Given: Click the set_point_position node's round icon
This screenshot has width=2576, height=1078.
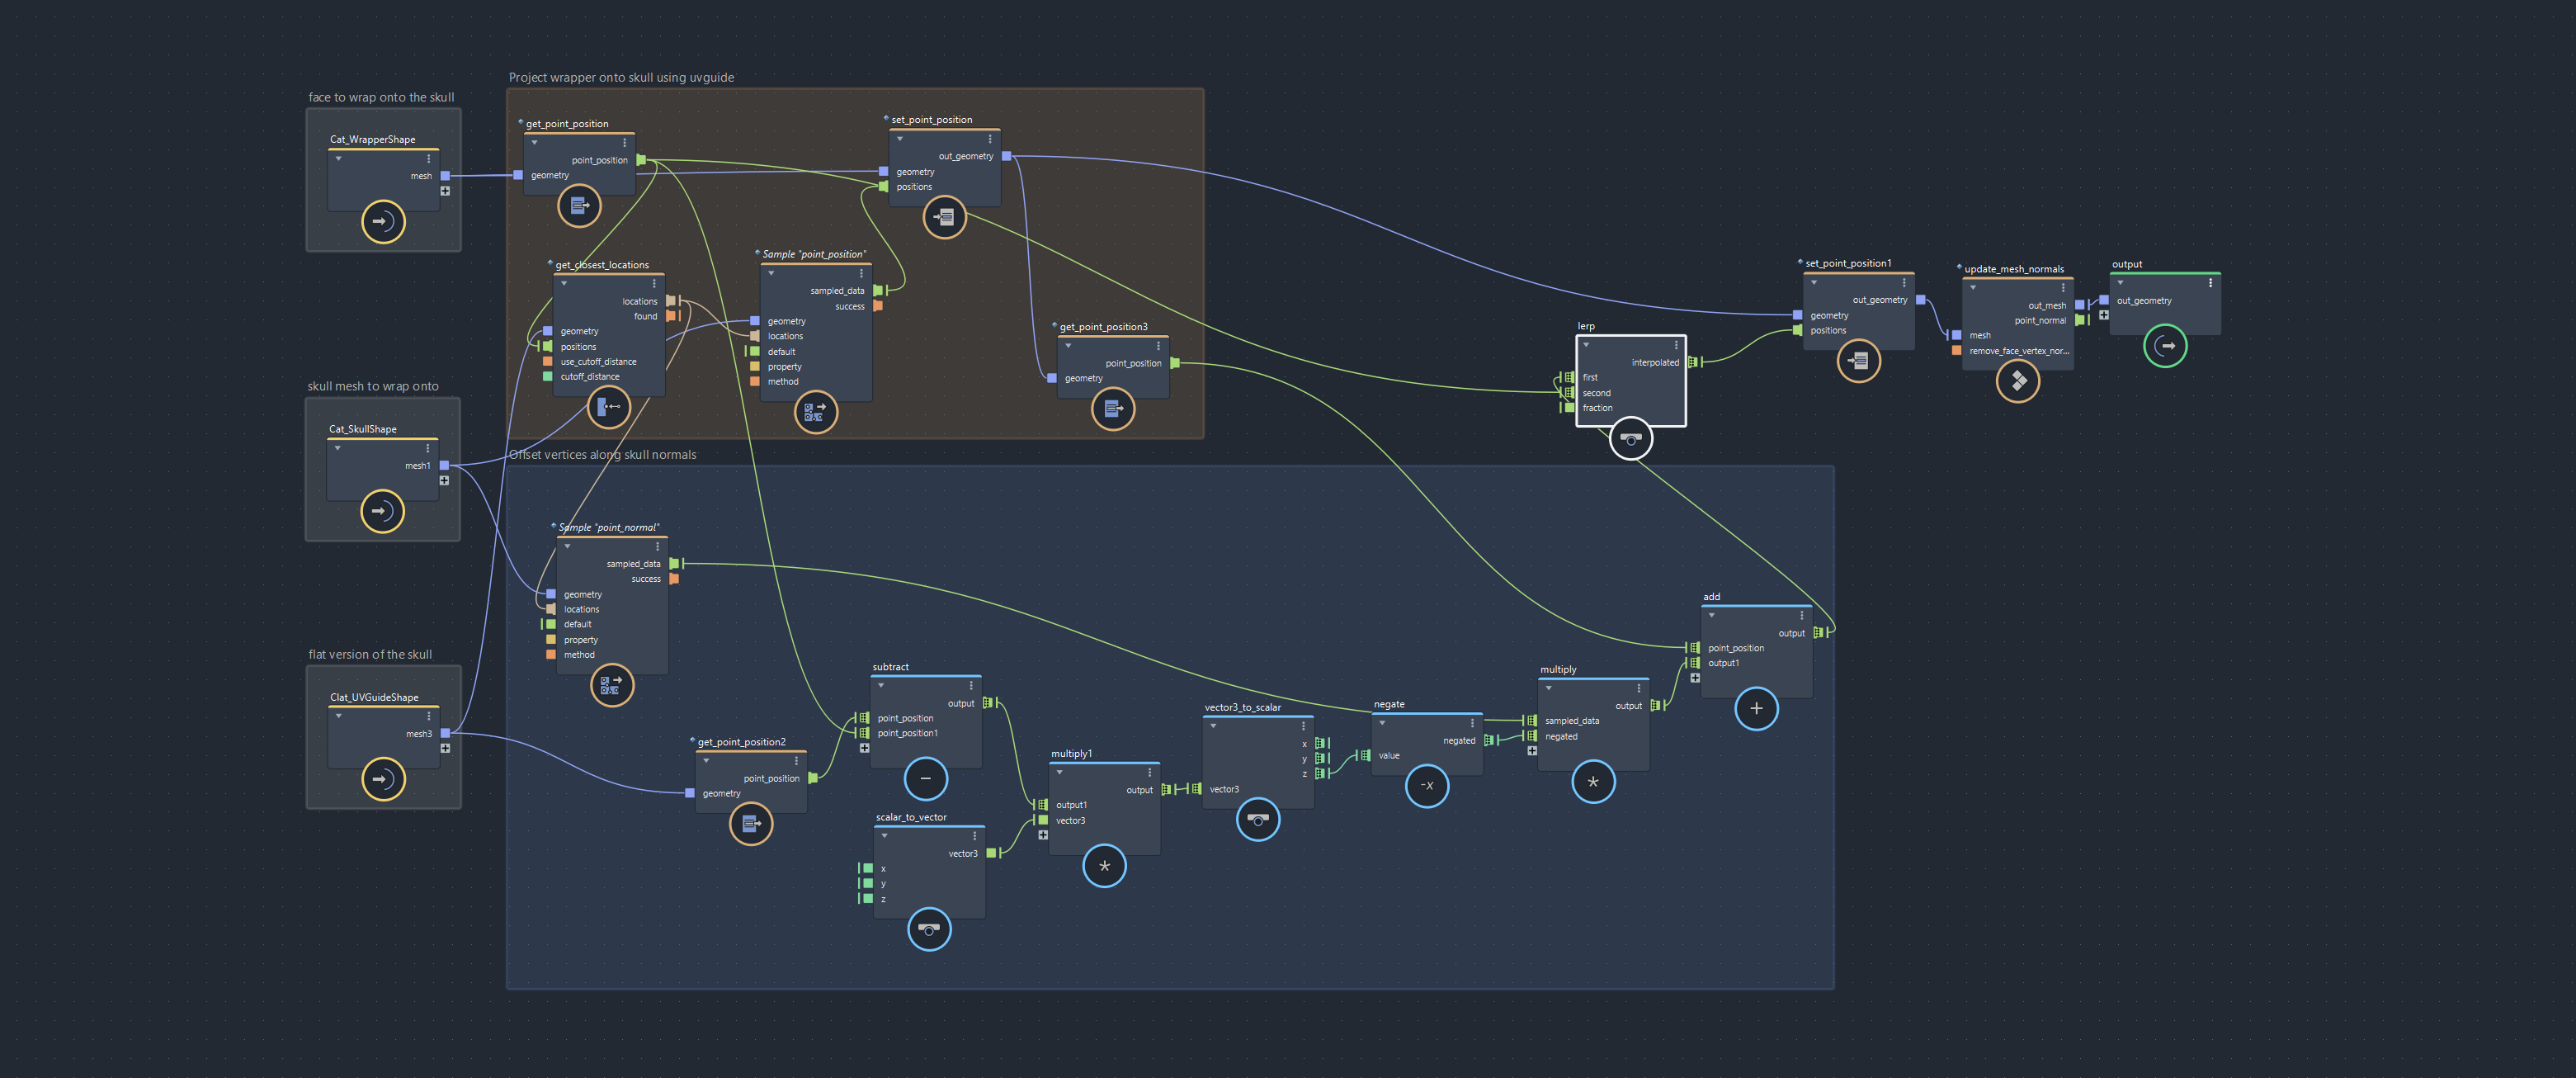Looking at the screenshot, I should (x=944, y=217).
